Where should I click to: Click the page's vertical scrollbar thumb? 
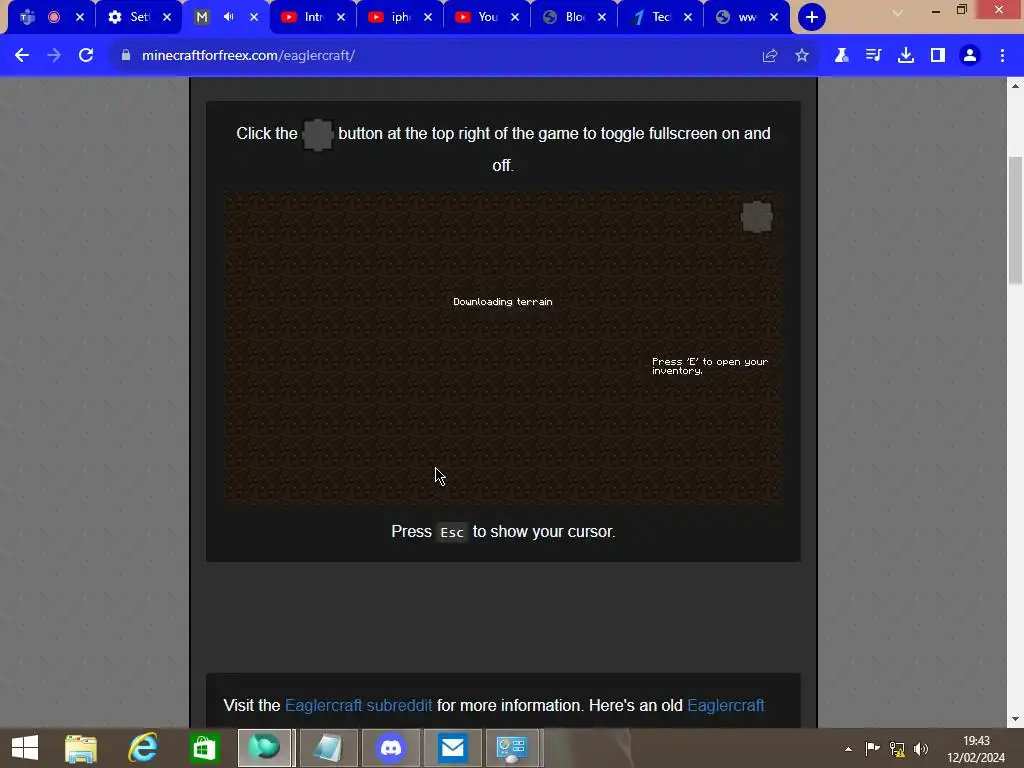pos(1015,220)
